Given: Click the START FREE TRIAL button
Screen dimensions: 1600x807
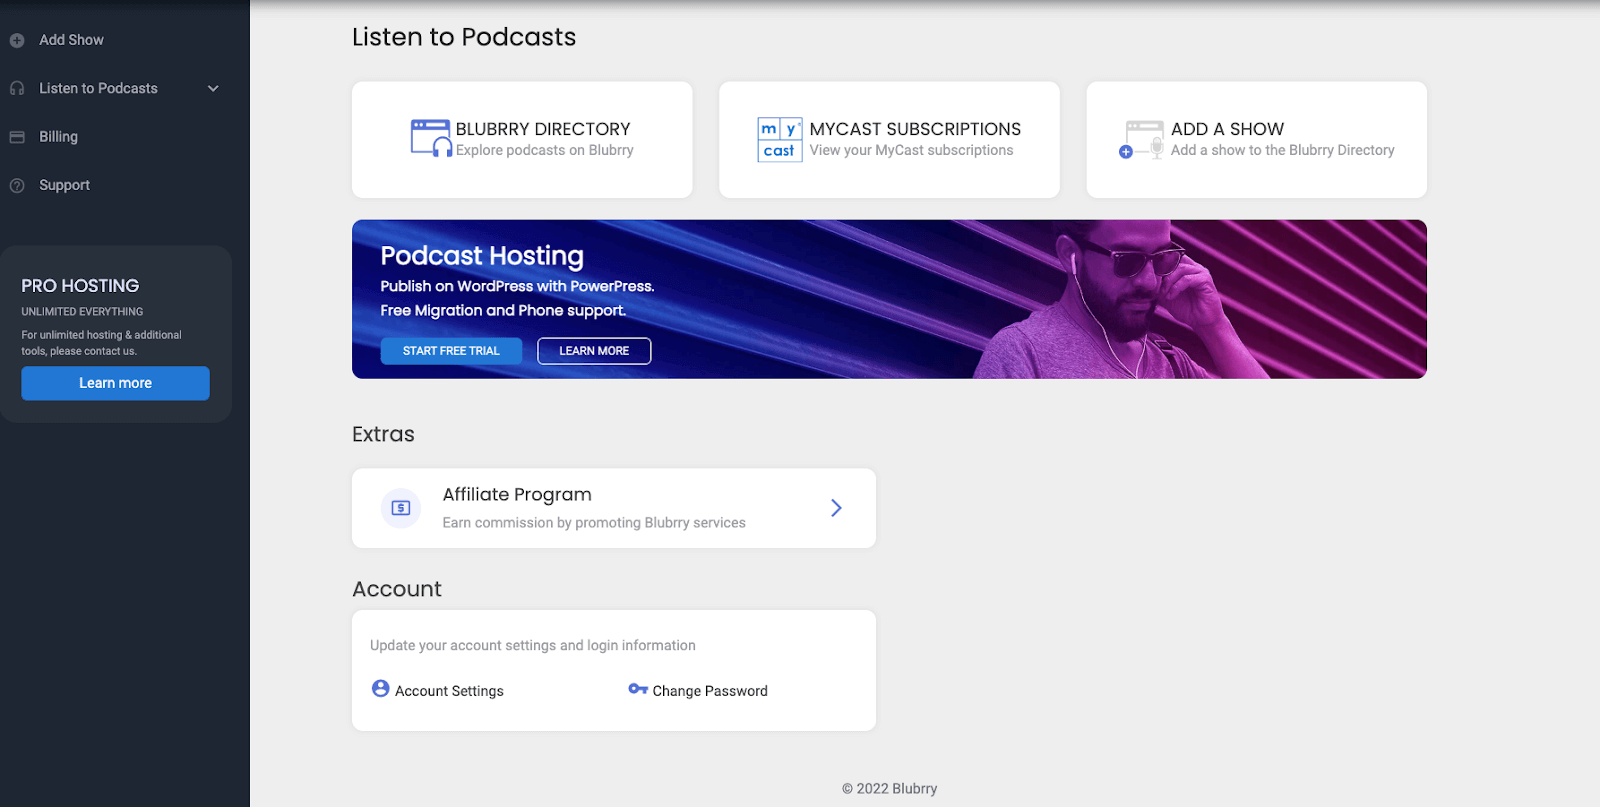Looking at the screenshot, I should pos(451,351).
